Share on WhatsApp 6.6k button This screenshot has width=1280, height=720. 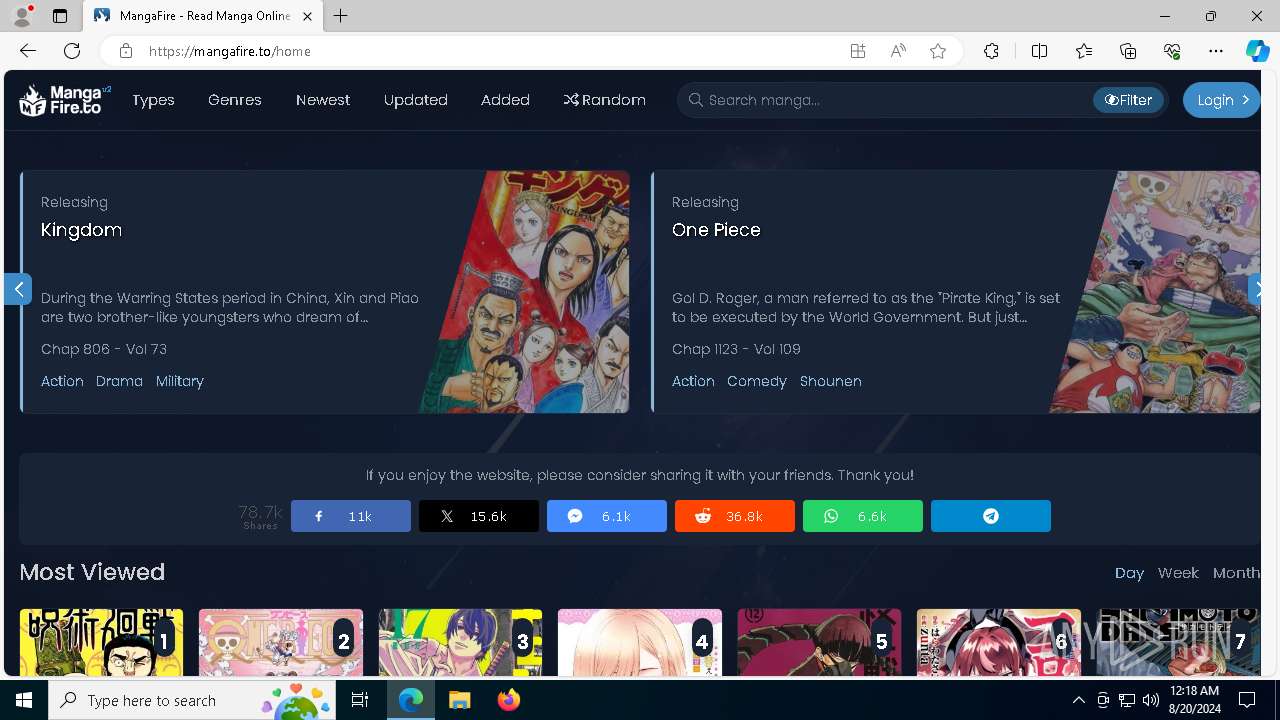pos(863,516)
